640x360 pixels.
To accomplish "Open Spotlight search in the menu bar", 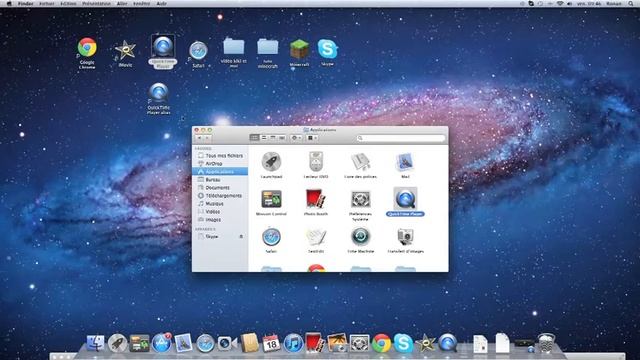I will point(630,4).
